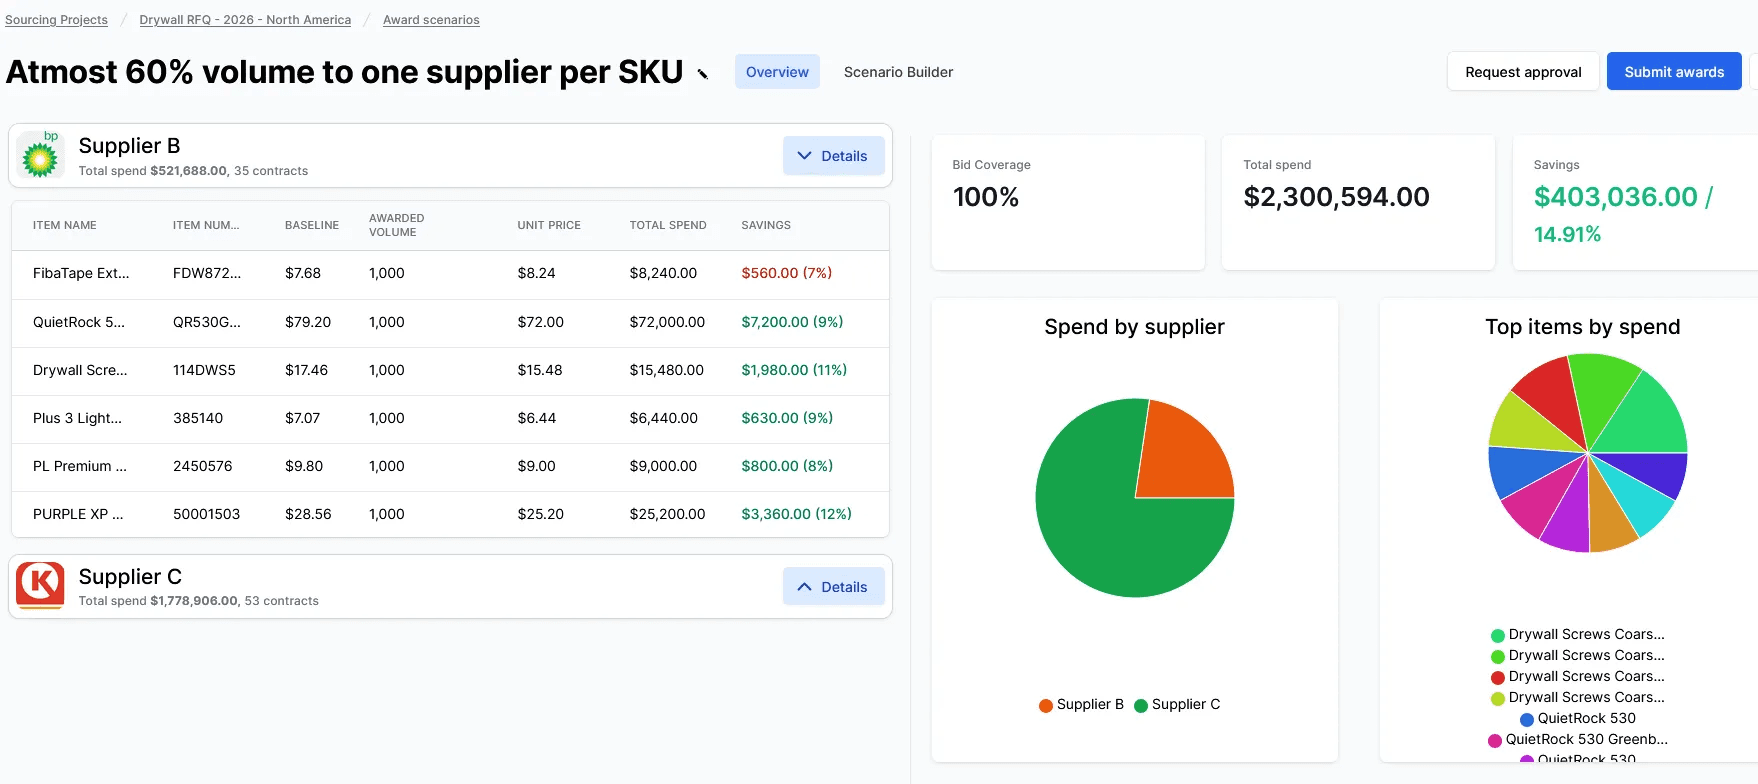Viewport: 1758px width, 784px height.
Task: Switch to the Overview tab
Action: pyautogui.click(x=777, y=72)
